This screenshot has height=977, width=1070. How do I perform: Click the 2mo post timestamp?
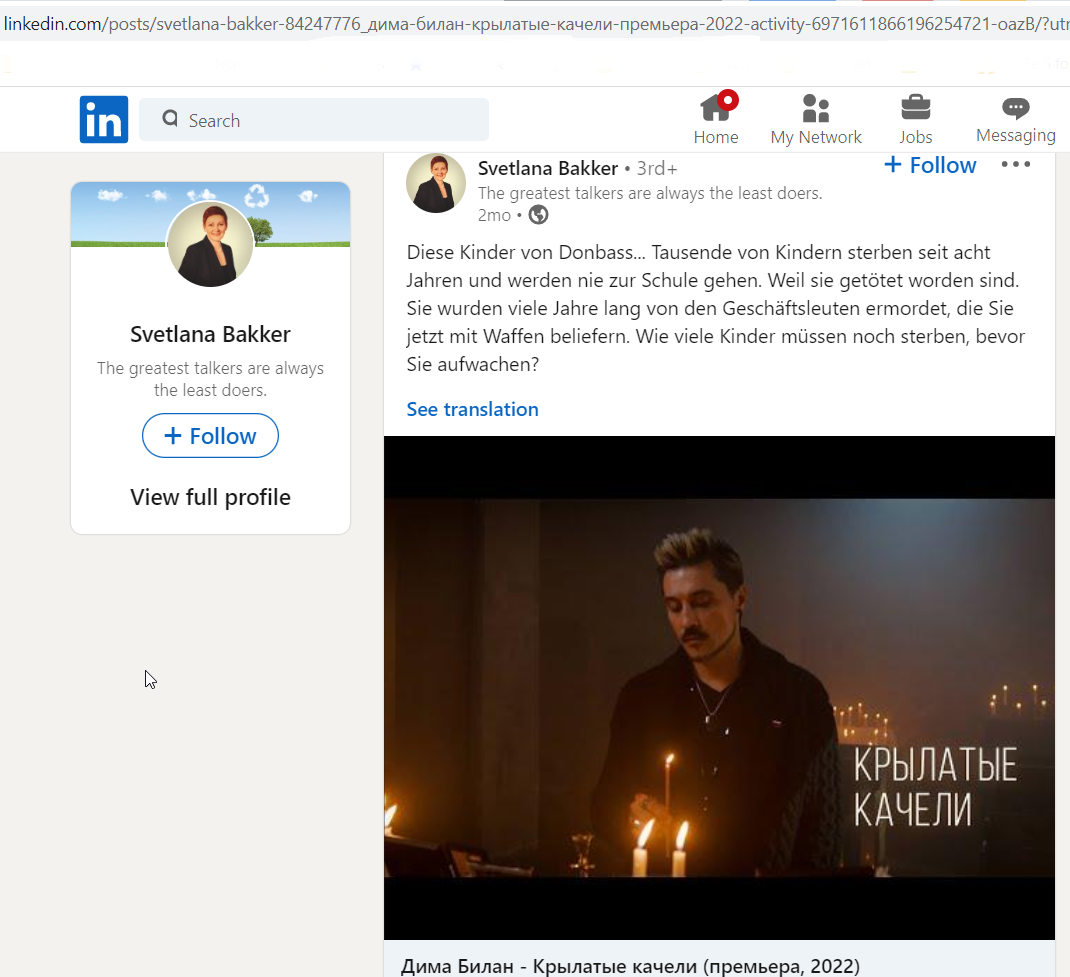494,216
